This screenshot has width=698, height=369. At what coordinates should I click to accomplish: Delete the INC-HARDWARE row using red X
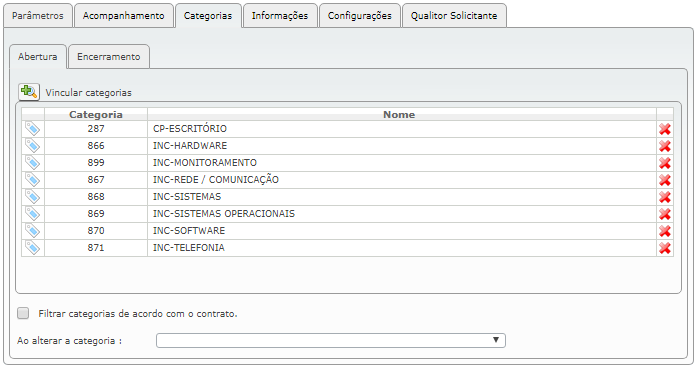pos(665,146)
